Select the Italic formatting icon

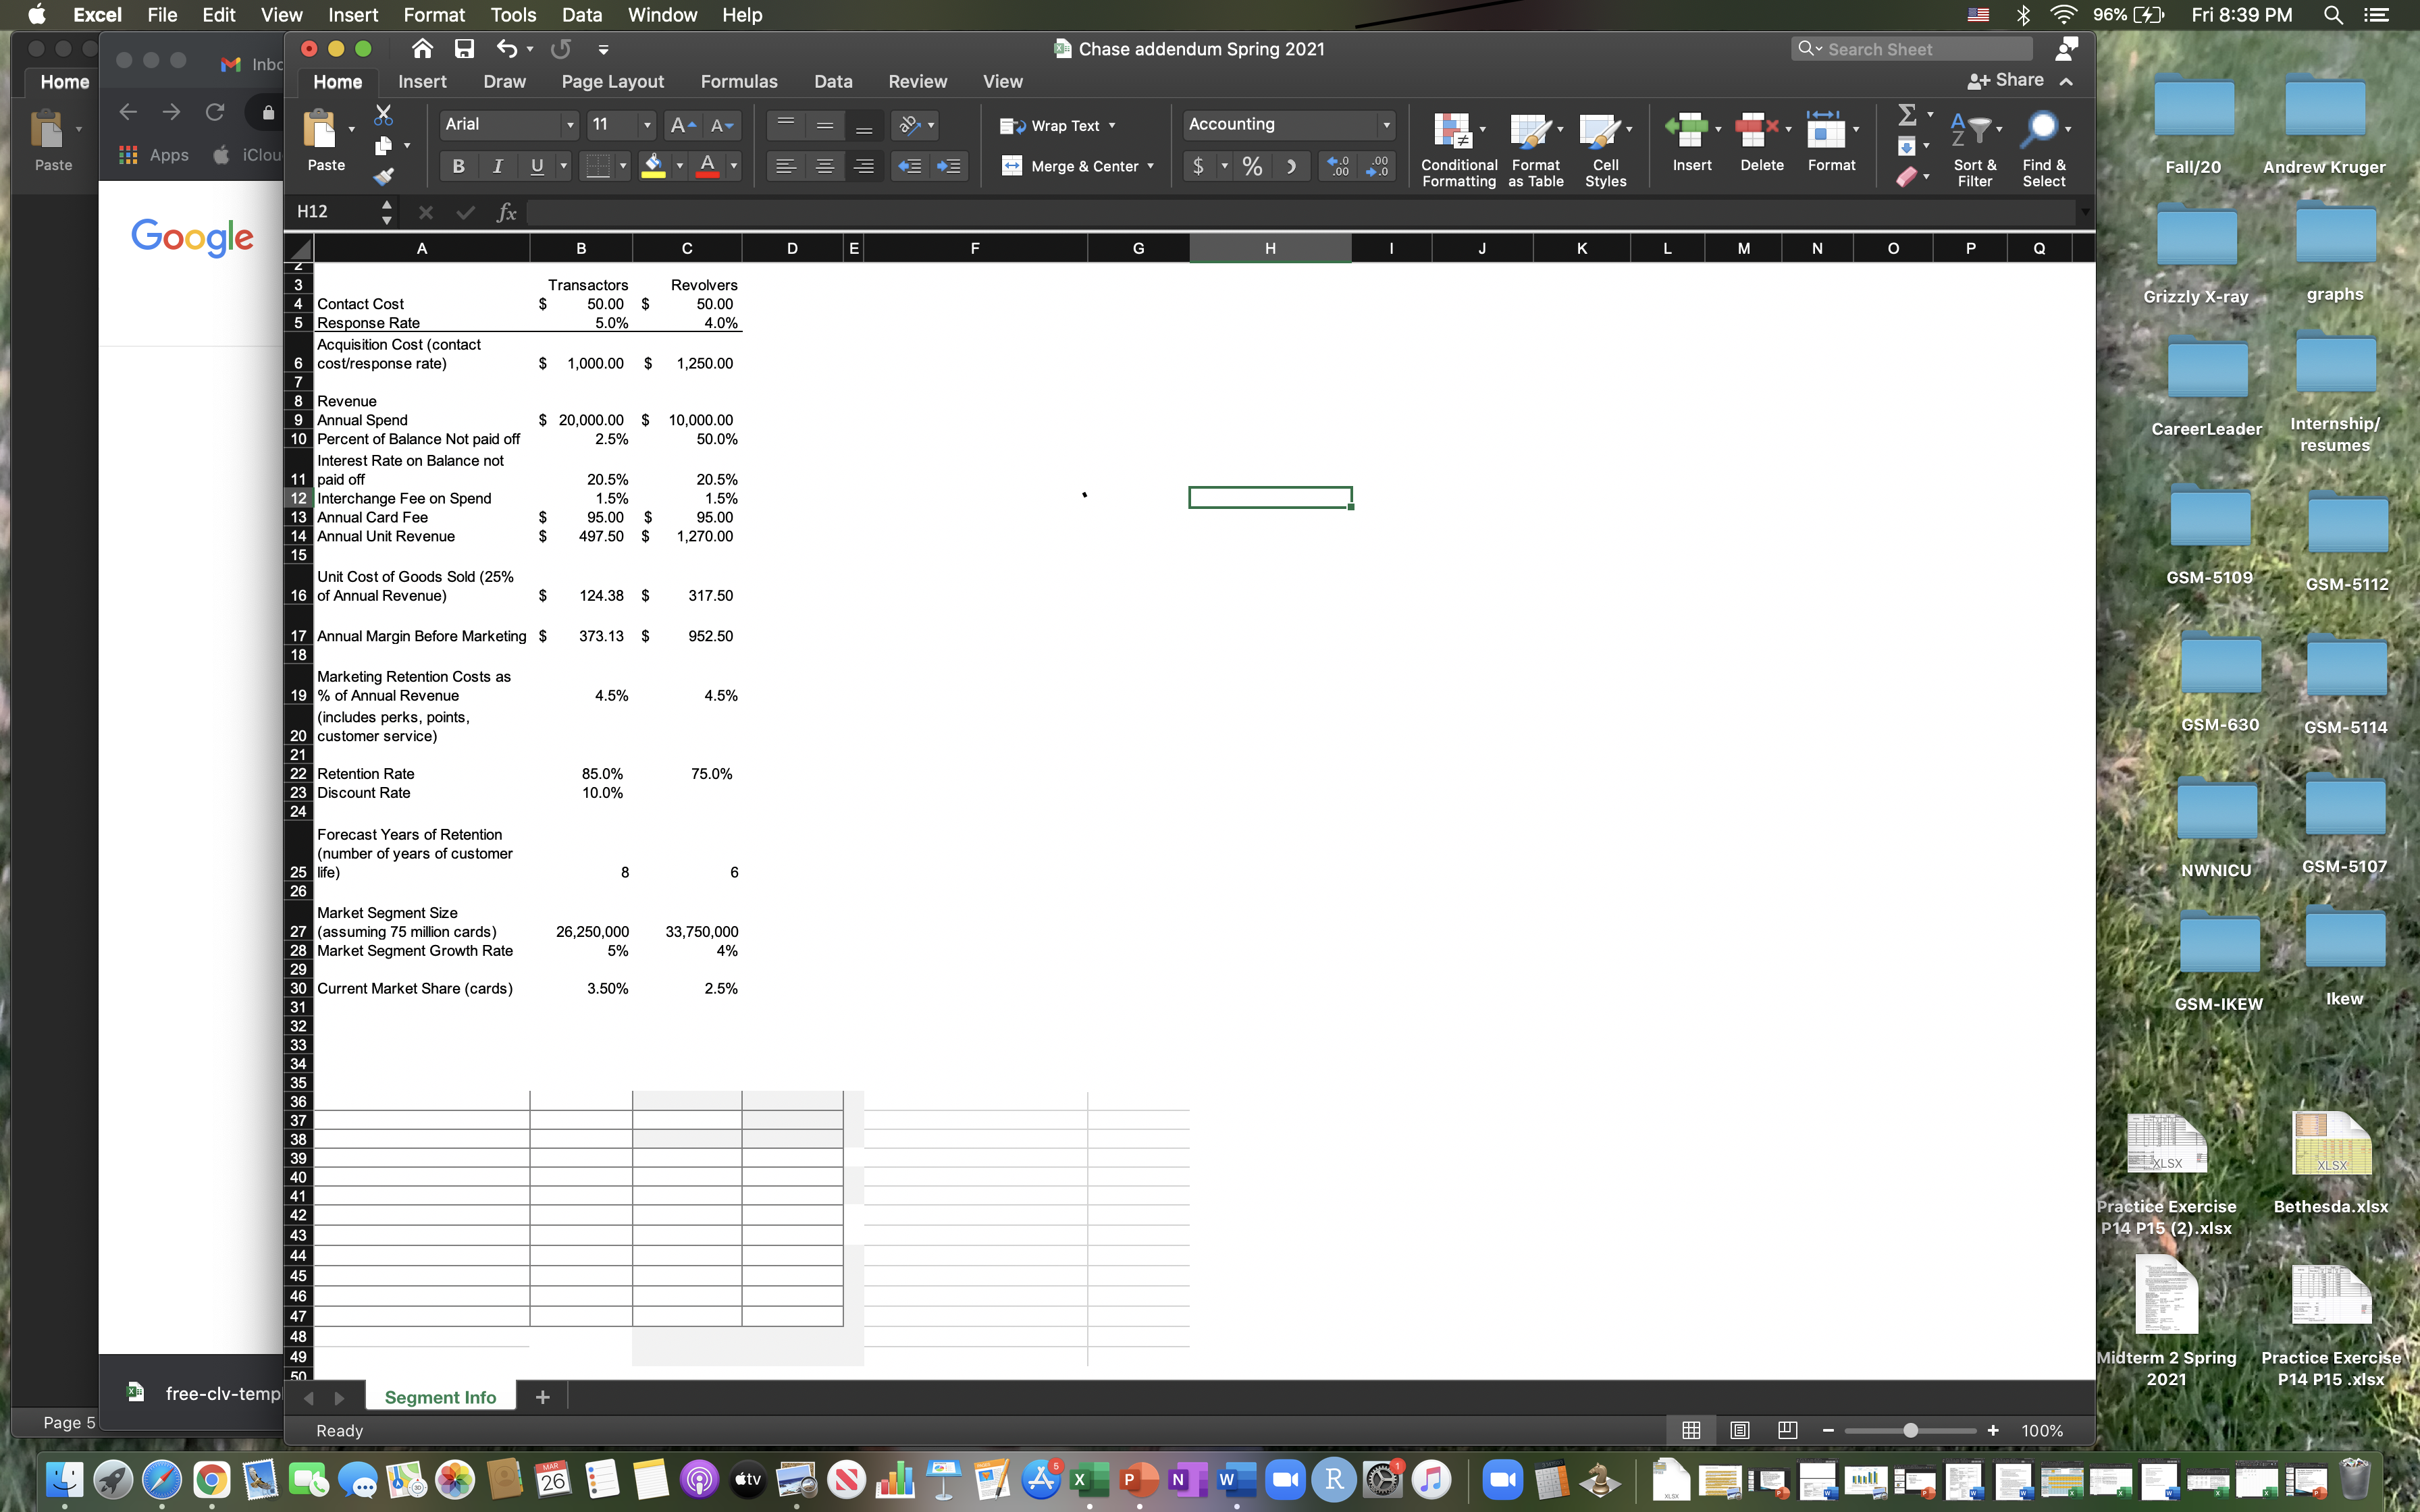pyautogui.click(x=497, y=166)
